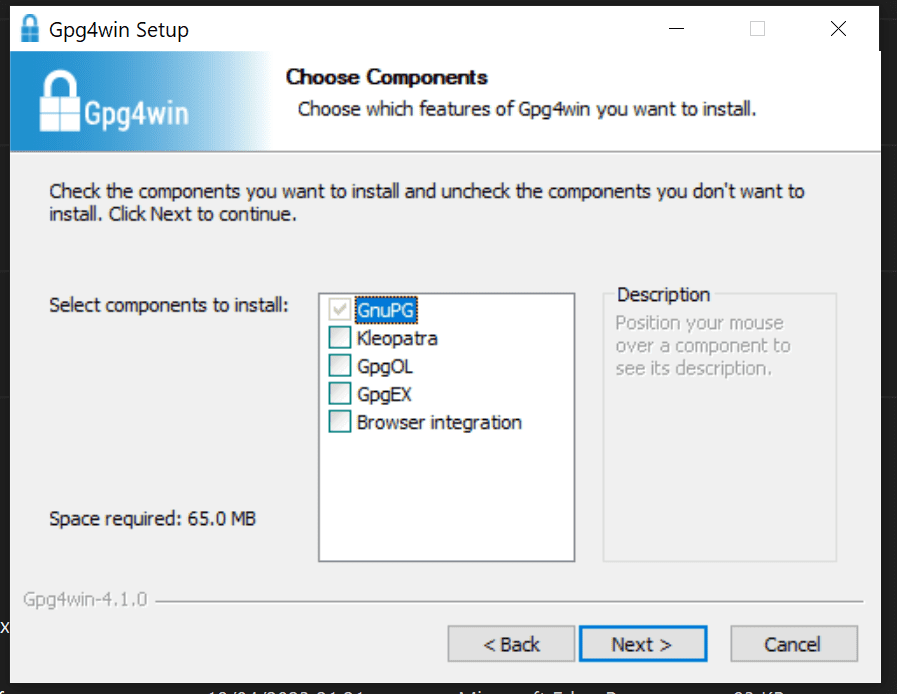The height and width of the screenshot is (694, 897).
Task: Go back with the Back button
Action: point(511,644)
